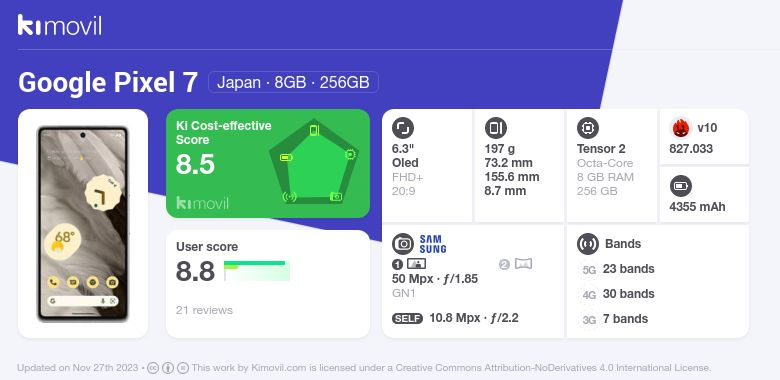Click the Bands signal icon
This screenshot has width=780, height=380.
click(x=588, y=244)
